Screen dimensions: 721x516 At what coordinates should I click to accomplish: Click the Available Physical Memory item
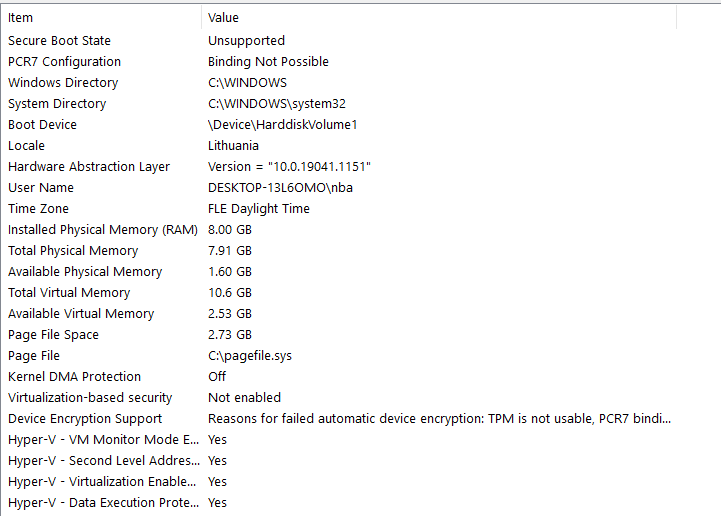(85, 272)
